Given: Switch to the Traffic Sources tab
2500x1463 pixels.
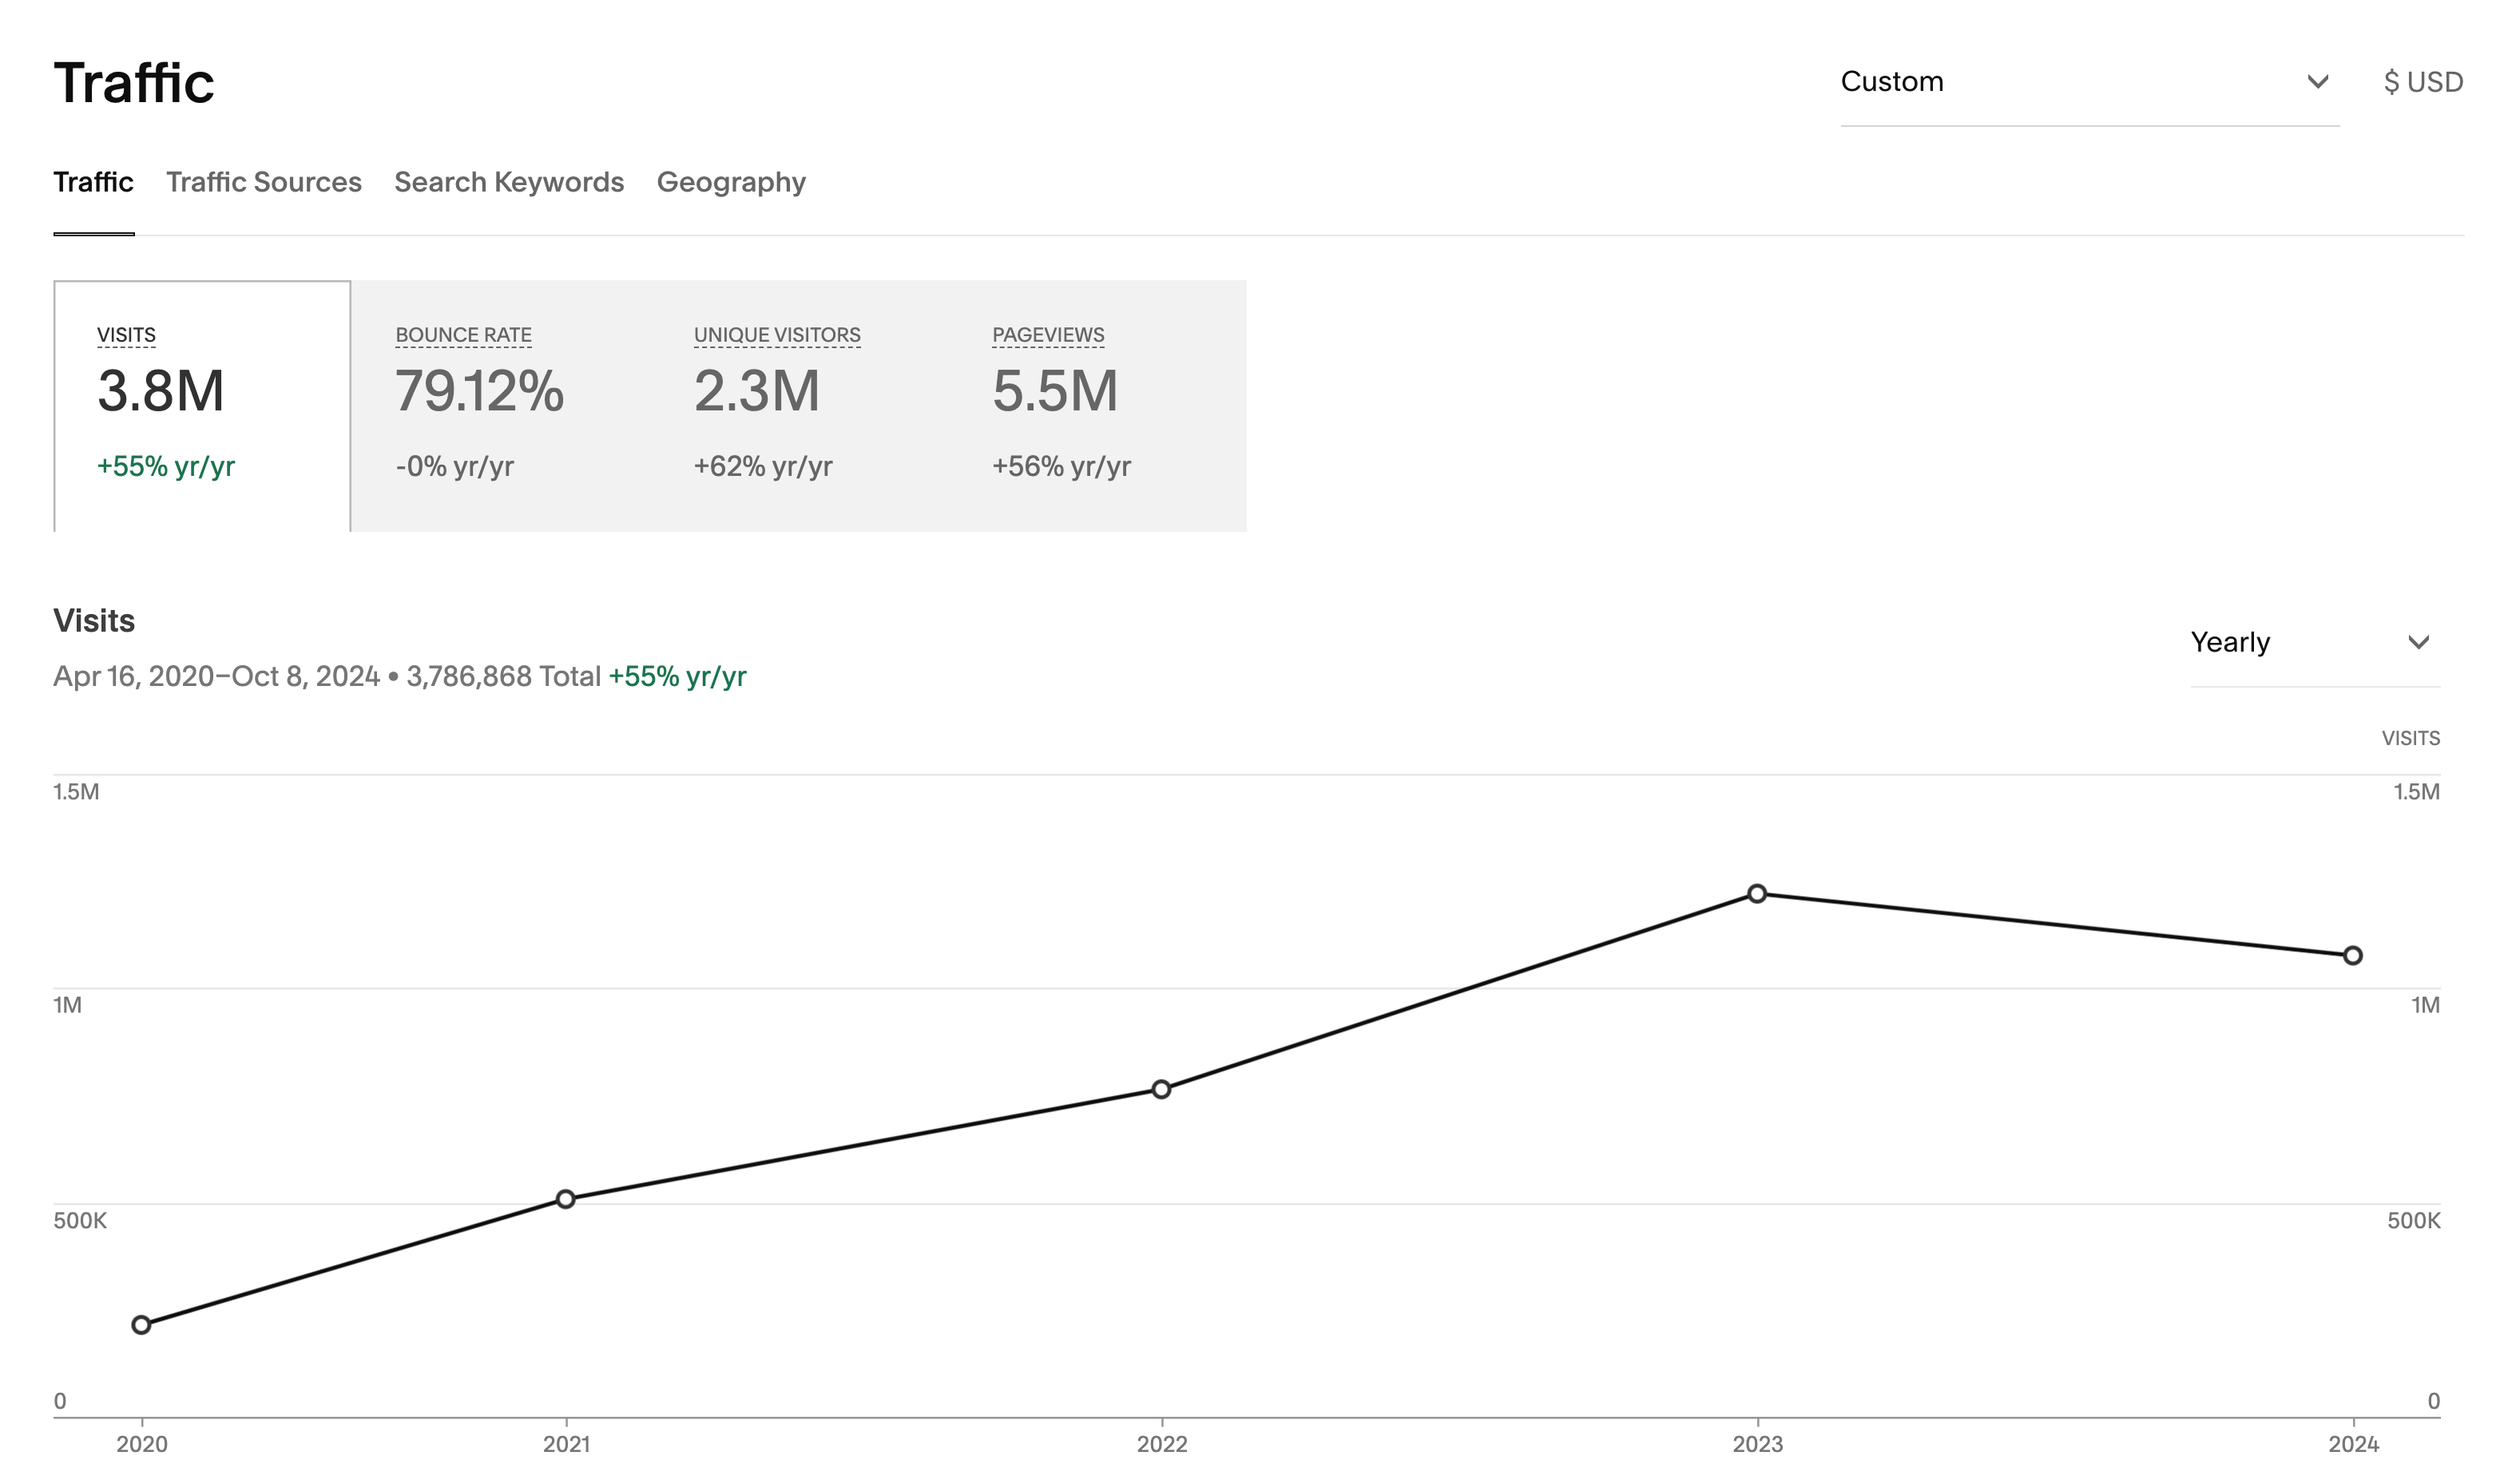Looking at the screenshot, I should point(263,182).
